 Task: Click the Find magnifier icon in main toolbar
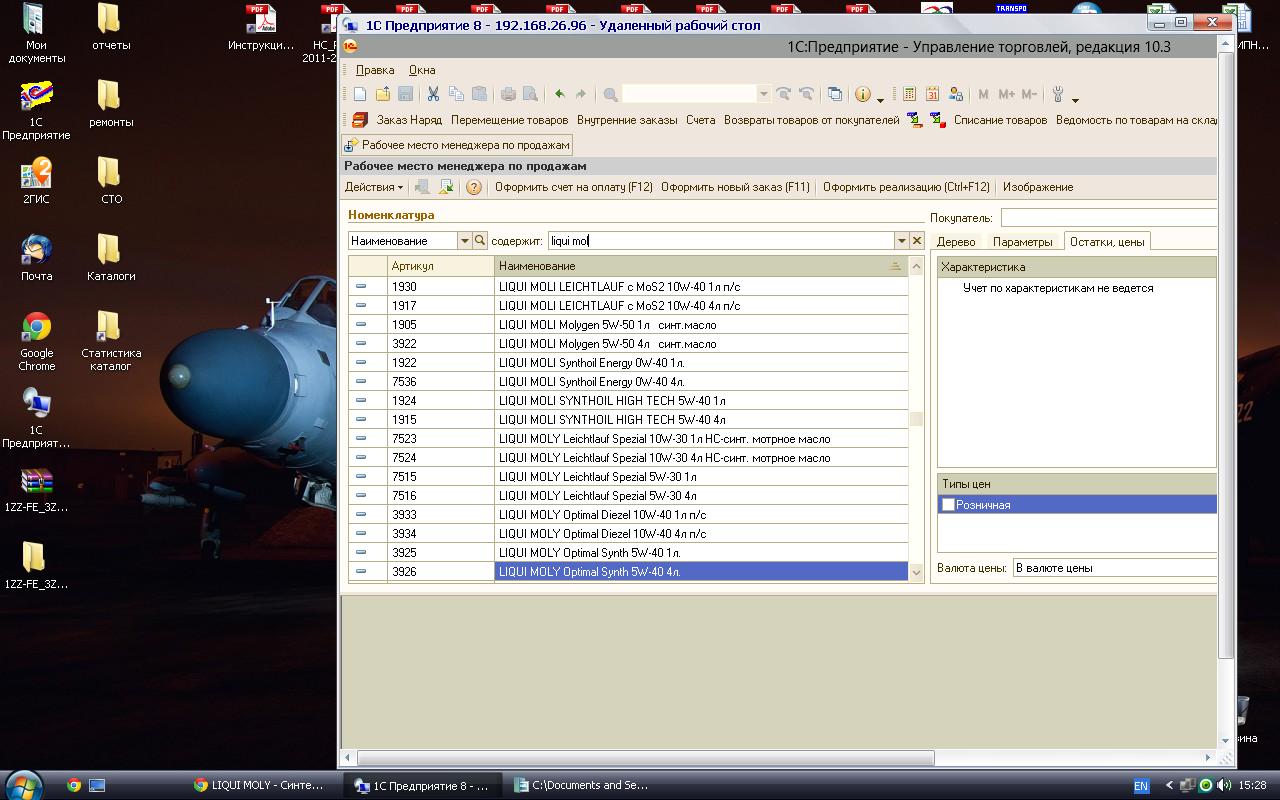pyautogui.click(x=610, y=94)
